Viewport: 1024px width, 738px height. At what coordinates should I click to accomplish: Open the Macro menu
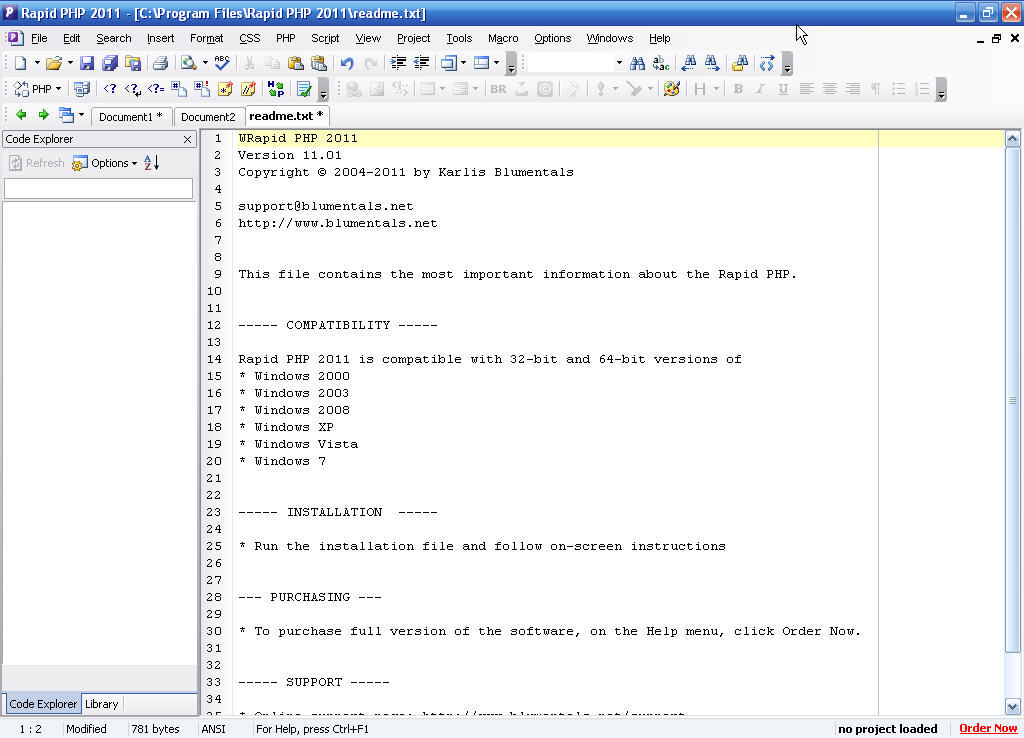(503, 38)
